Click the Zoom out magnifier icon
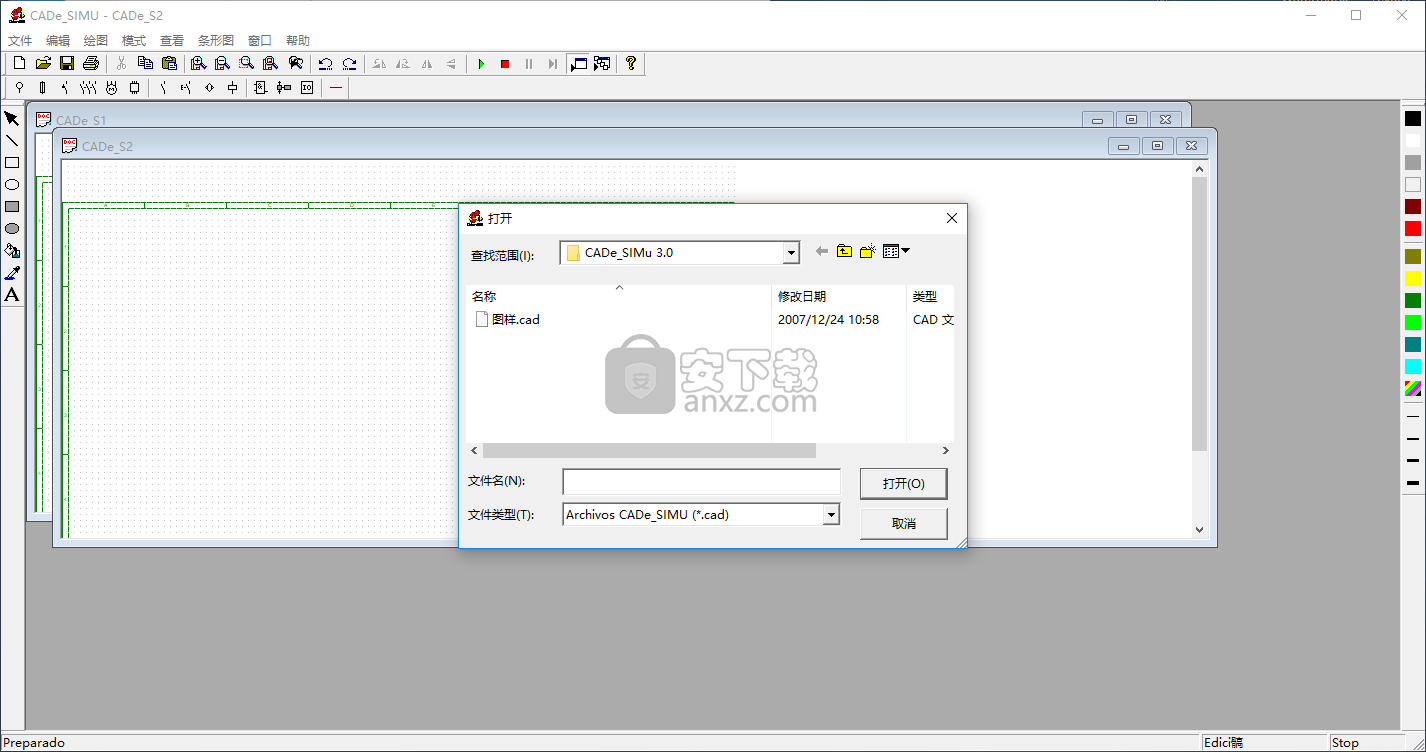The height and width of the screenshot is (752, 1426). [x=222, y=63]
